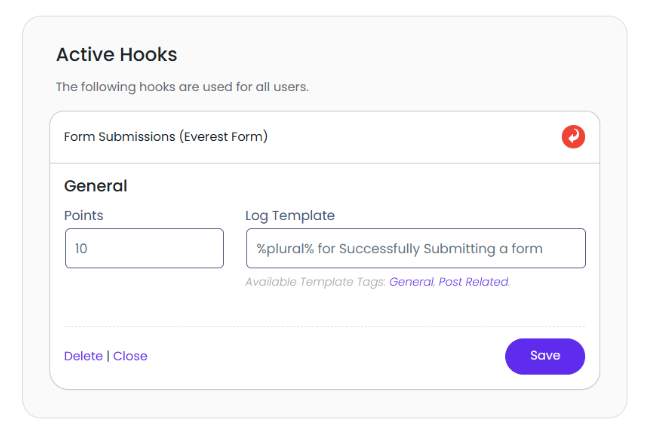Click into the Log Template text field

click(x=415, y=248)
